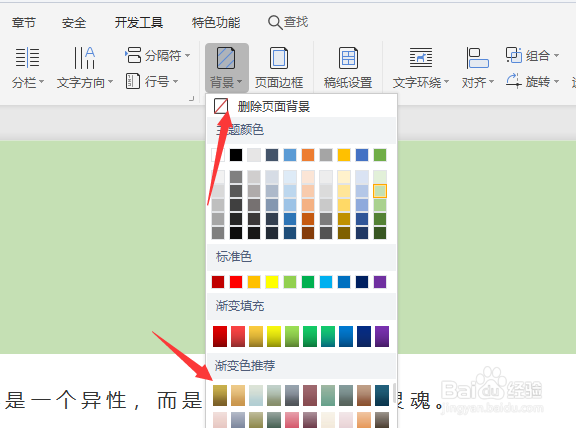Click the 分隔符 breaks icon
The image size is (576, 428).
pyautogui.click(x=133, y=55)
